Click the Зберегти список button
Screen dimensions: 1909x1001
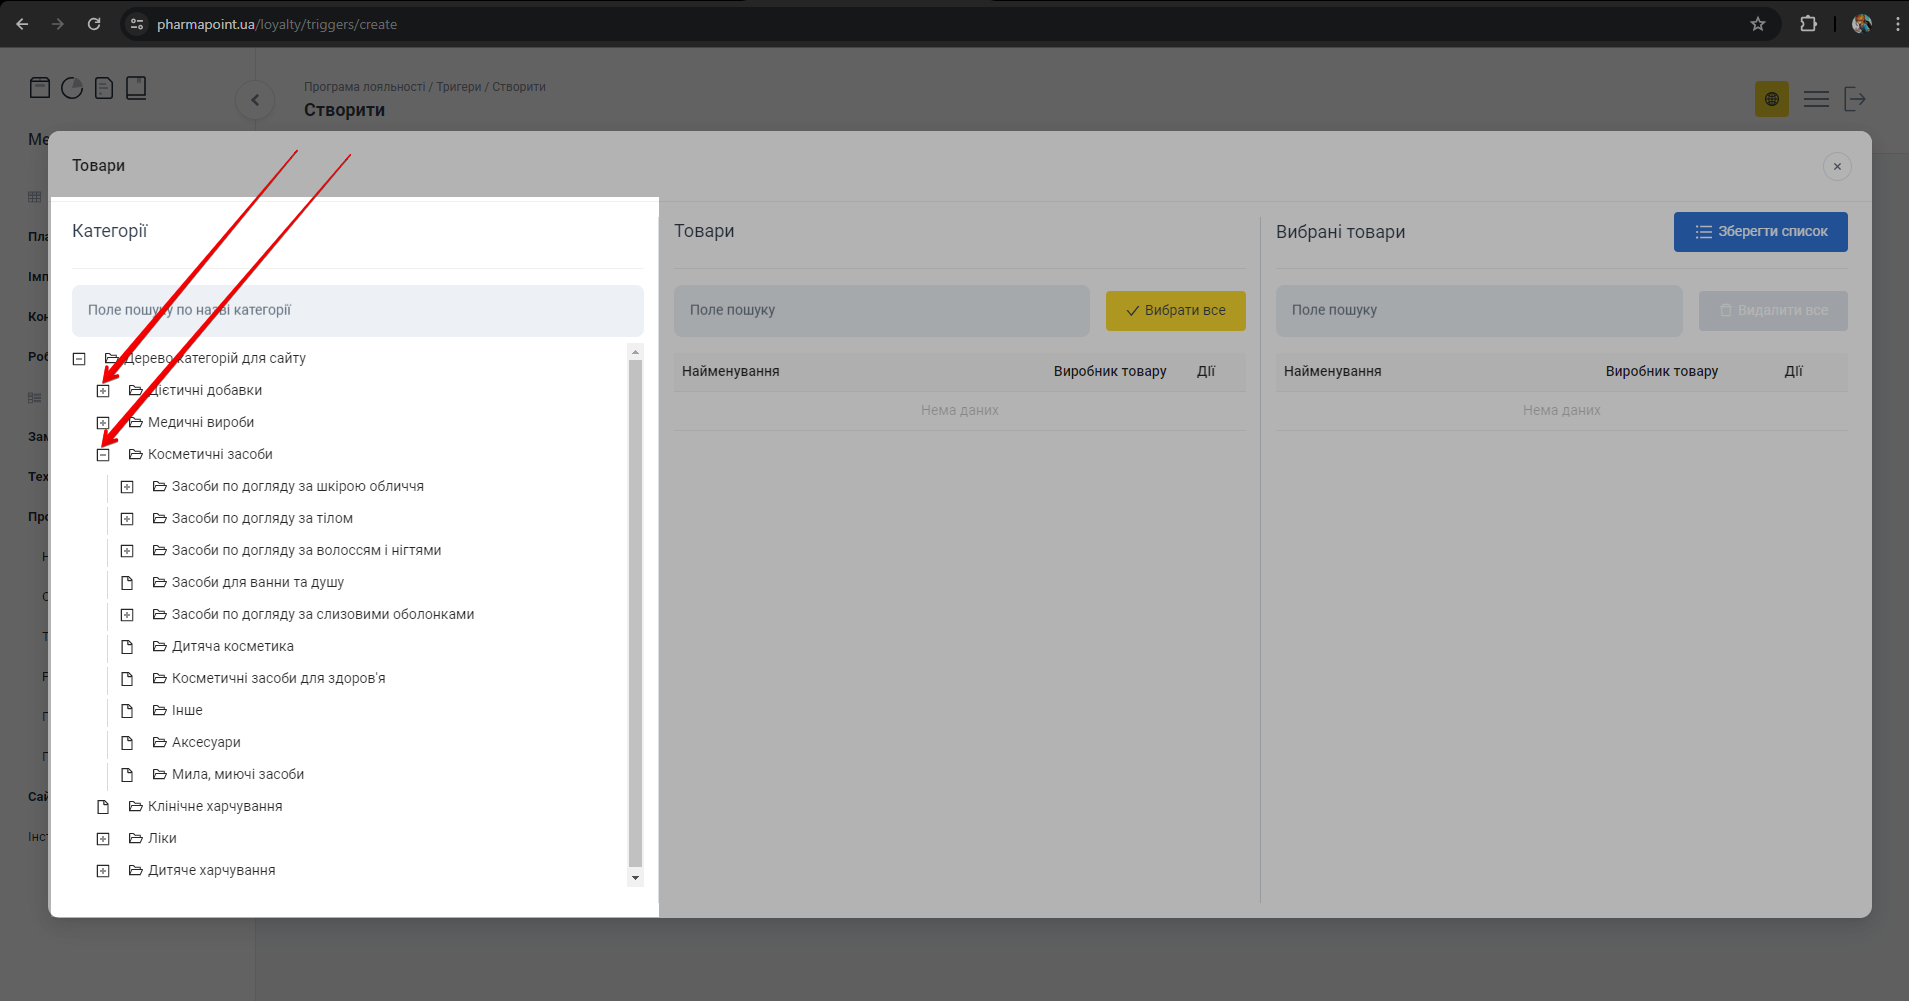point(1760,232)
